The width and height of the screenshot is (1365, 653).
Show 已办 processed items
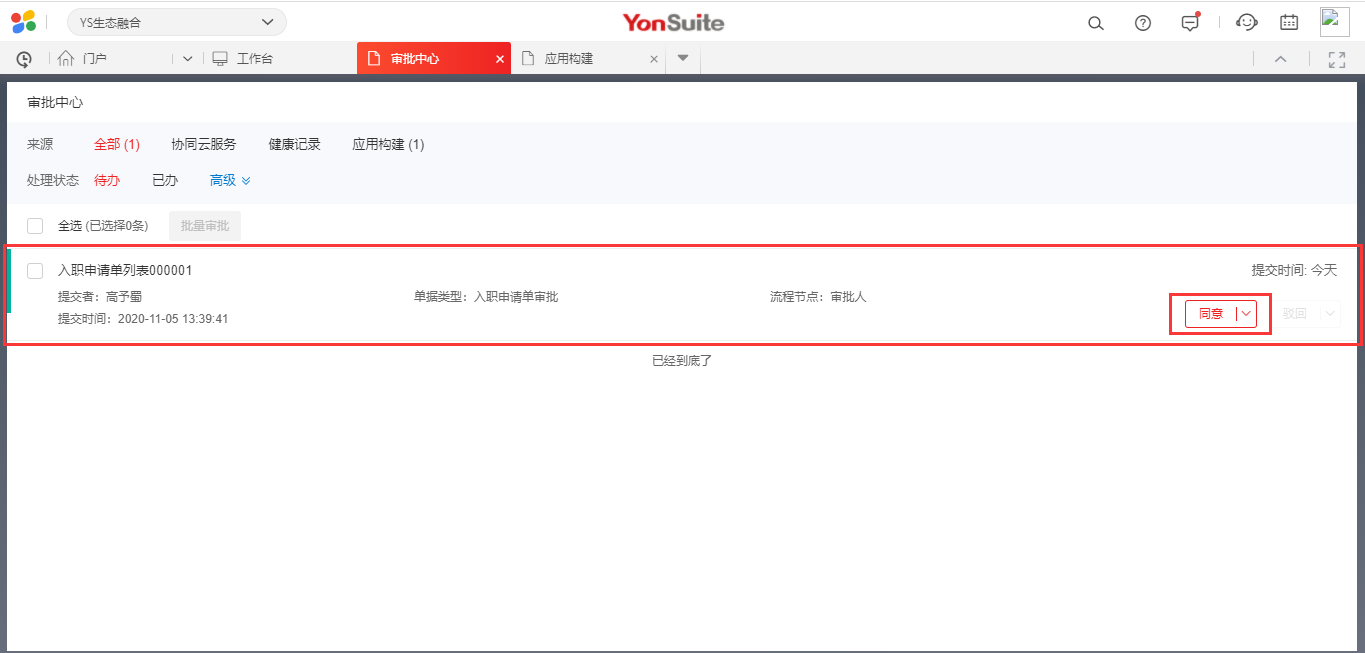165,180
